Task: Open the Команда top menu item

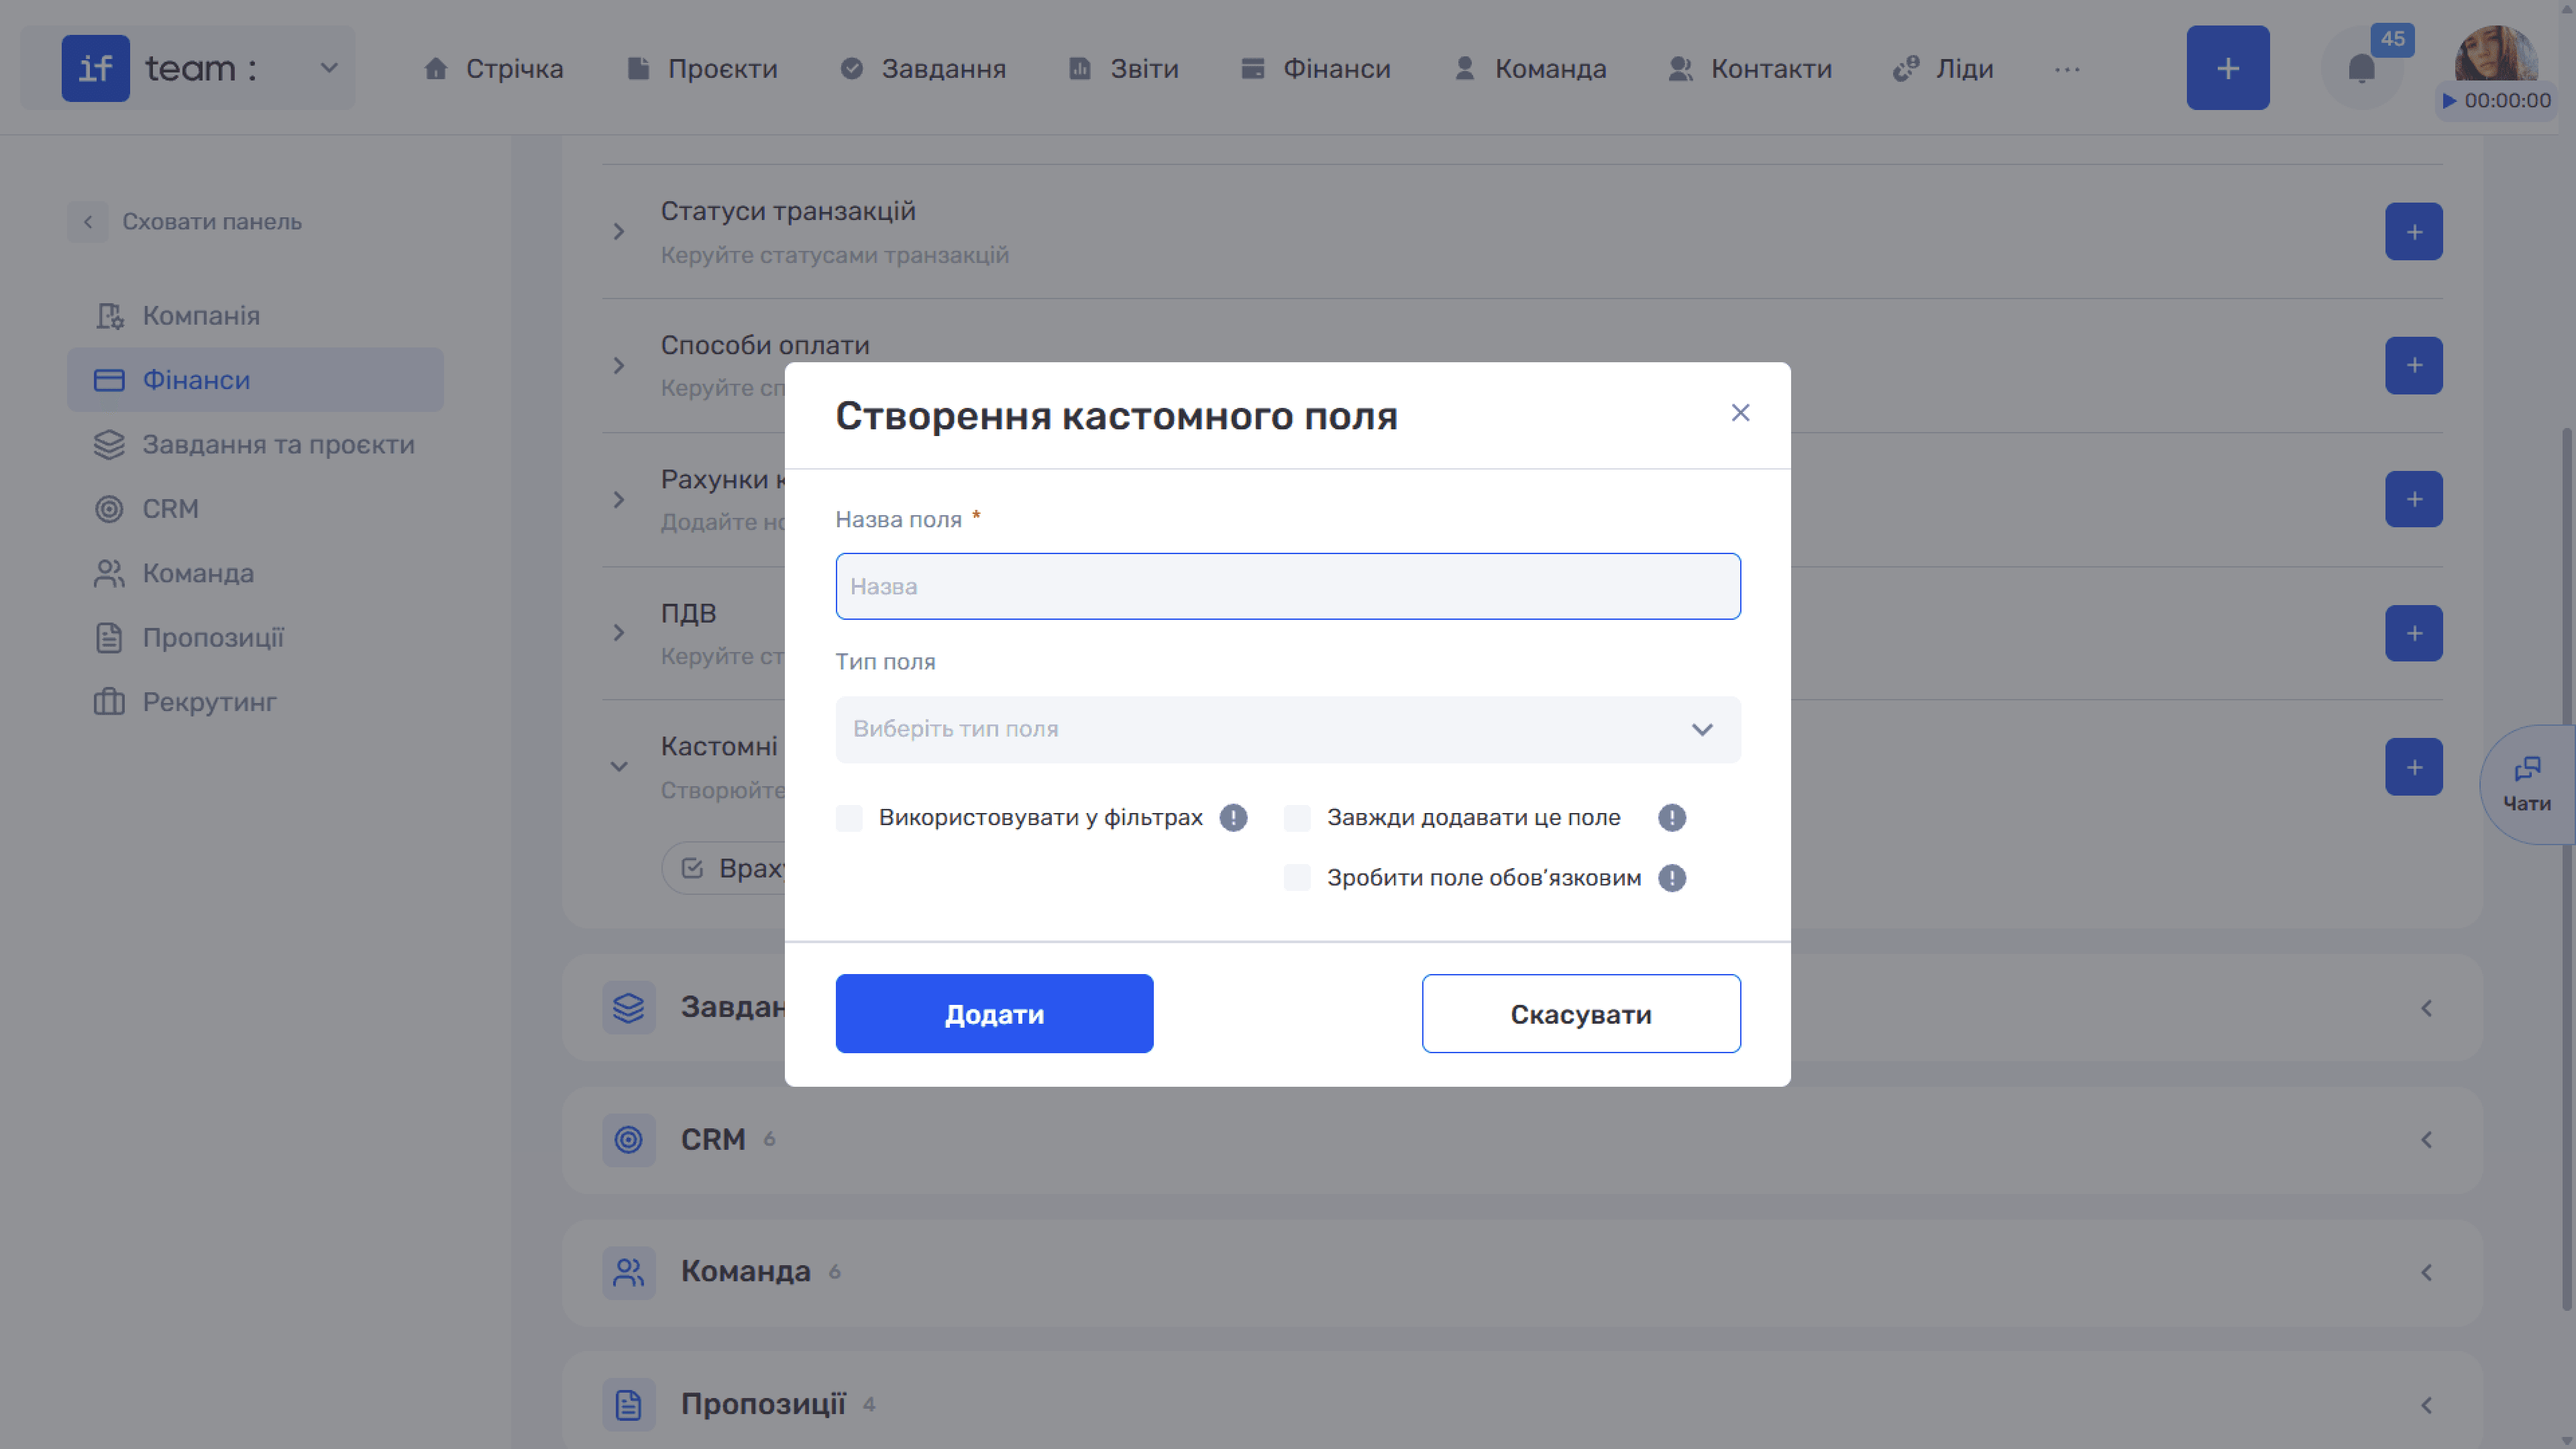Action: pyautogui.click(x=1529, y=68)
